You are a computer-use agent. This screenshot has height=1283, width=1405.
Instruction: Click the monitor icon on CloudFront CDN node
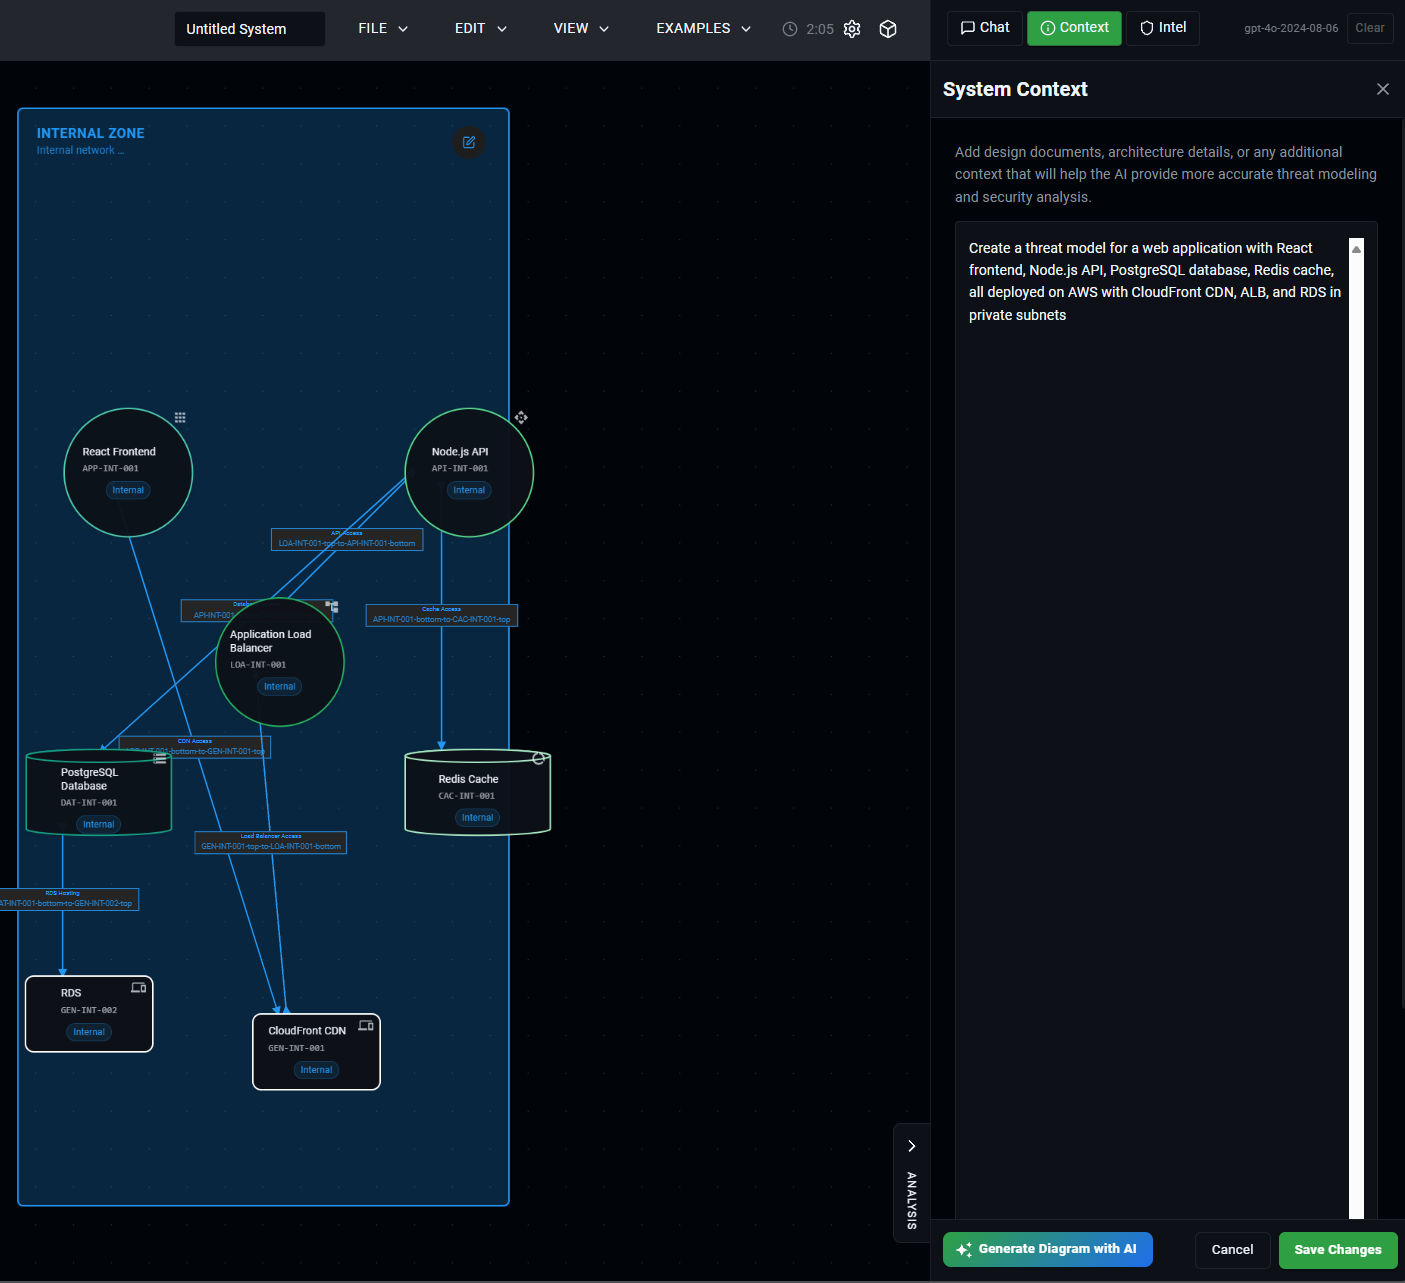365,1024
